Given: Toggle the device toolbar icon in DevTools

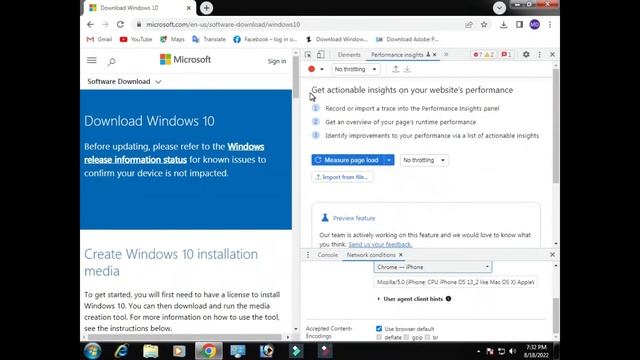Looking at the screenshot, I should click(x=321, y=54).
